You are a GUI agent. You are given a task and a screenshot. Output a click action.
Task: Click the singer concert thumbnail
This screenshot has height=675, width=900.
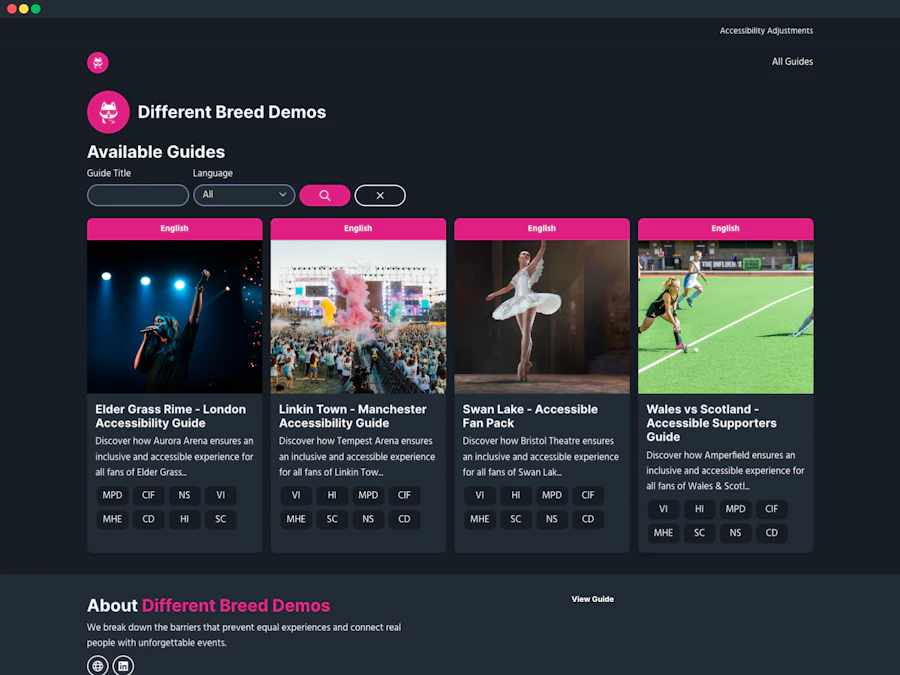[174, 317]
